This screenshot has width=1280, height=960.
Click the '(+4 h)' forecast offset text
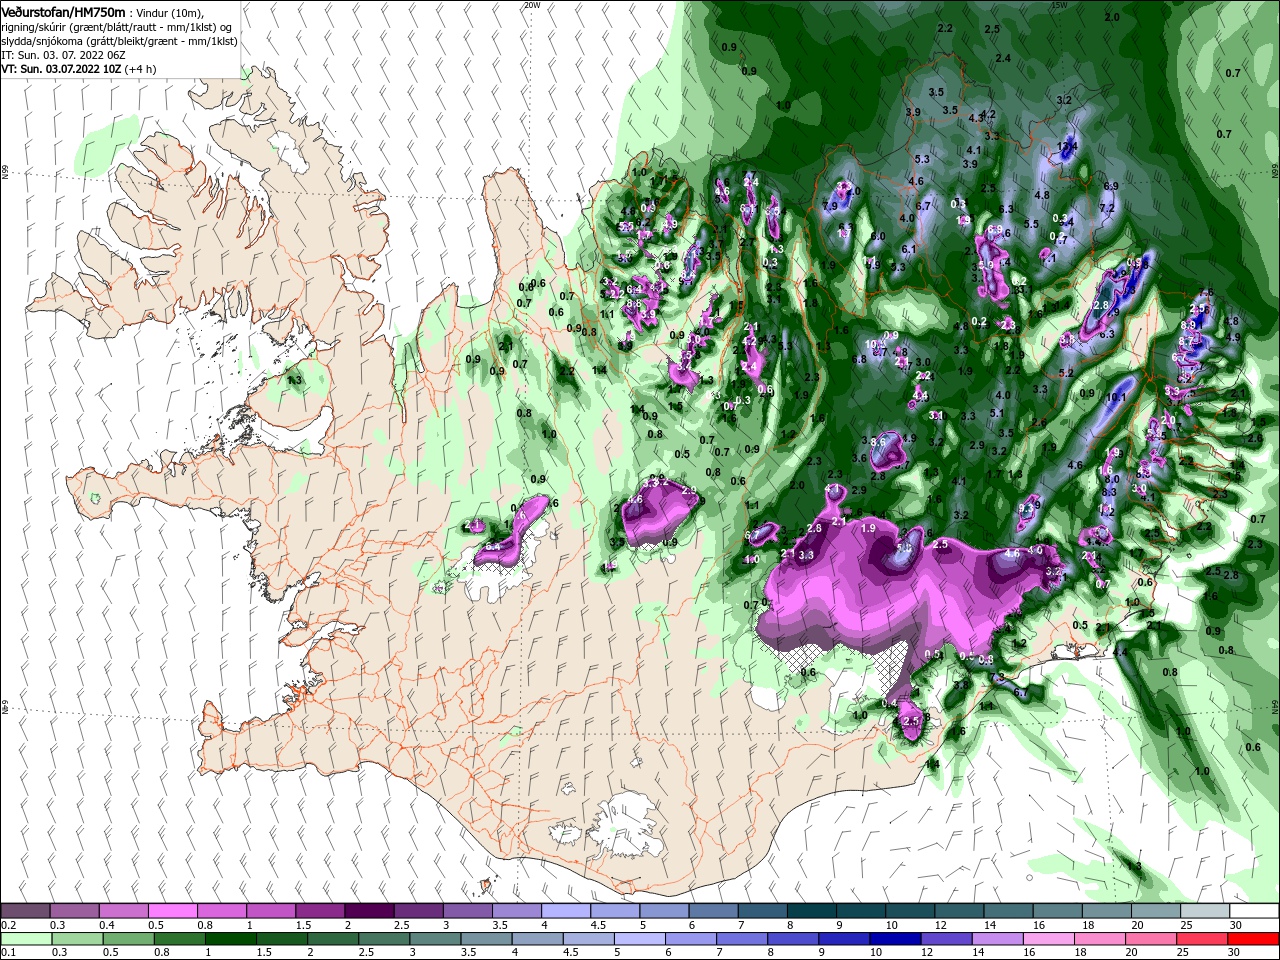point(141,69)
